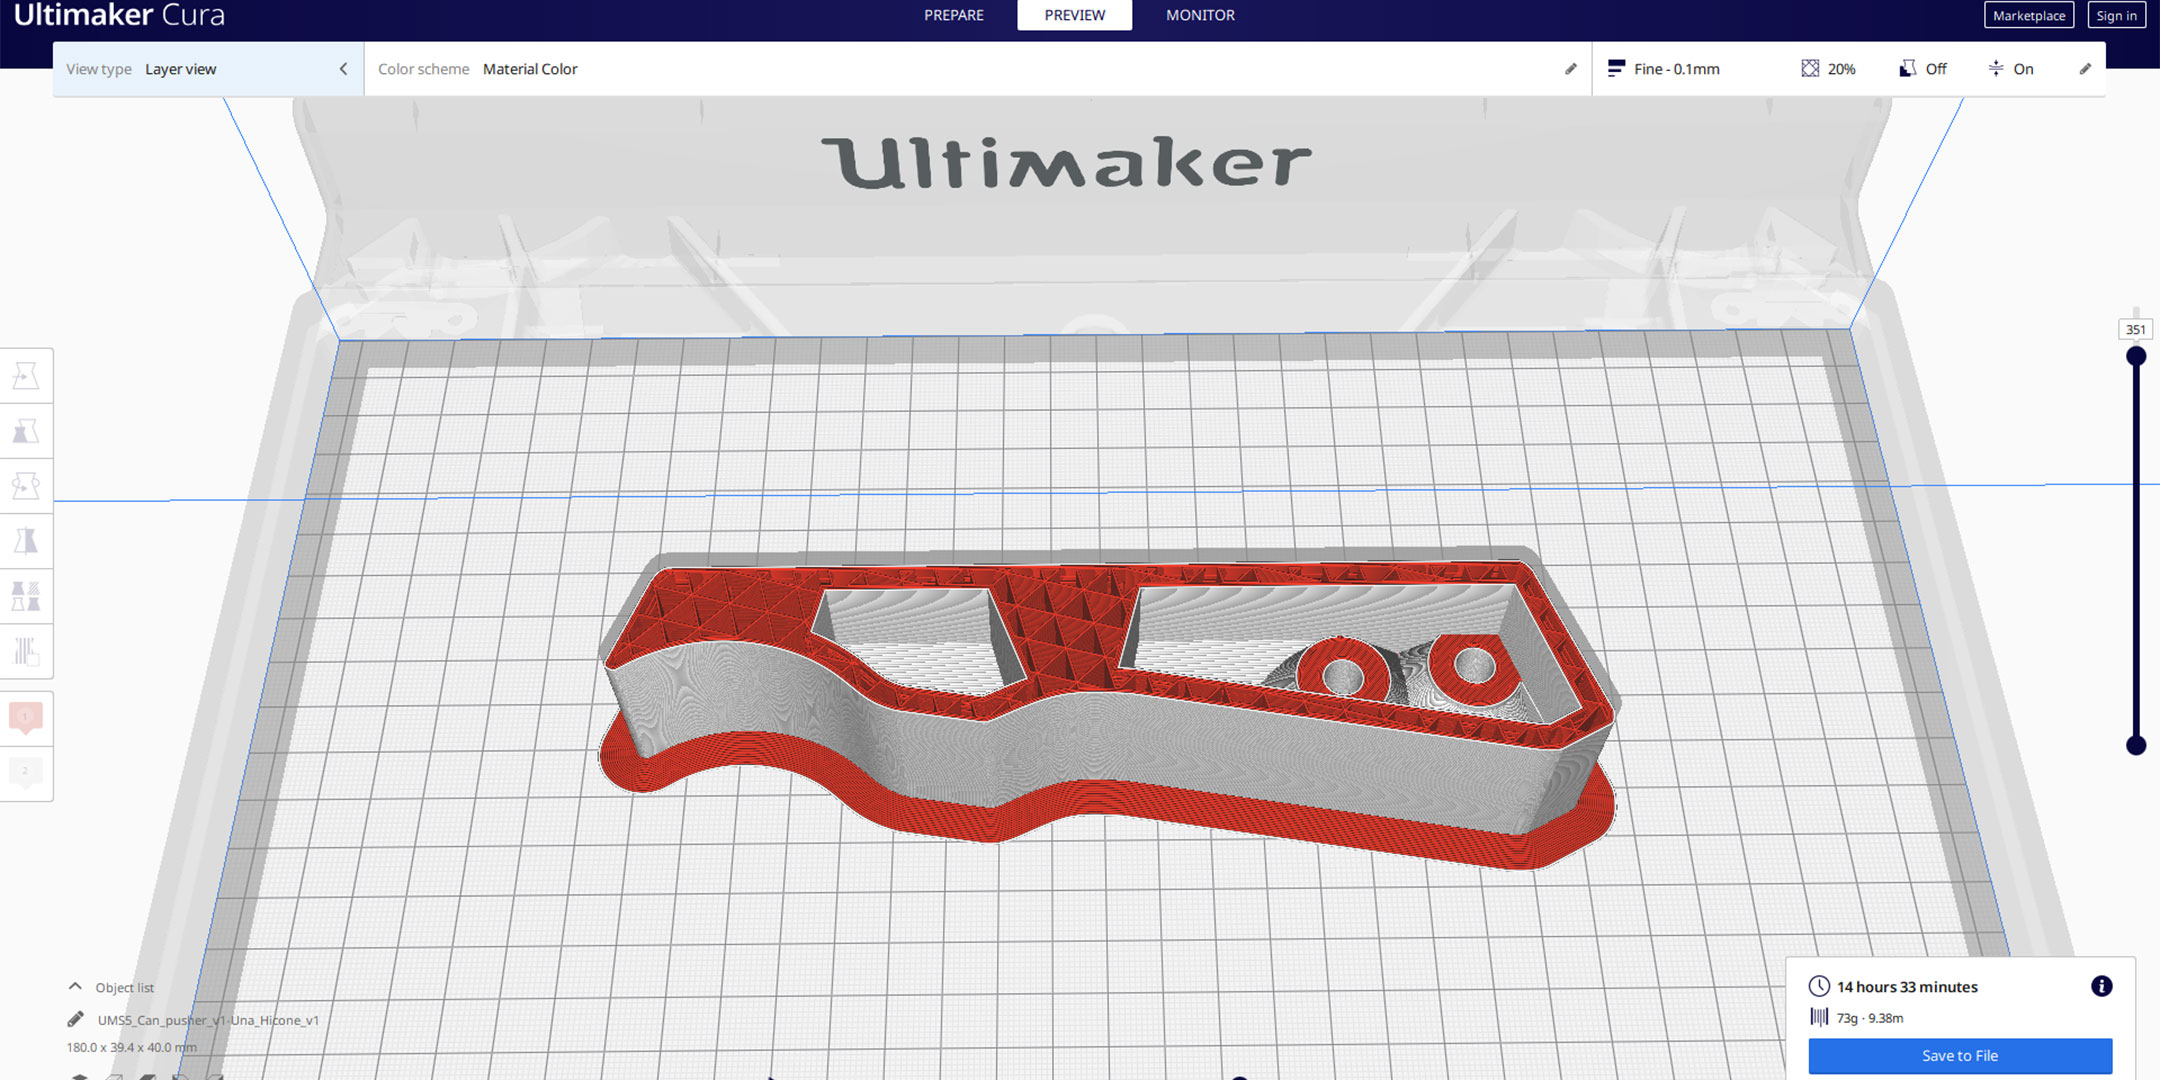Select the Mirror tool in left toolbar

point(26,541)
